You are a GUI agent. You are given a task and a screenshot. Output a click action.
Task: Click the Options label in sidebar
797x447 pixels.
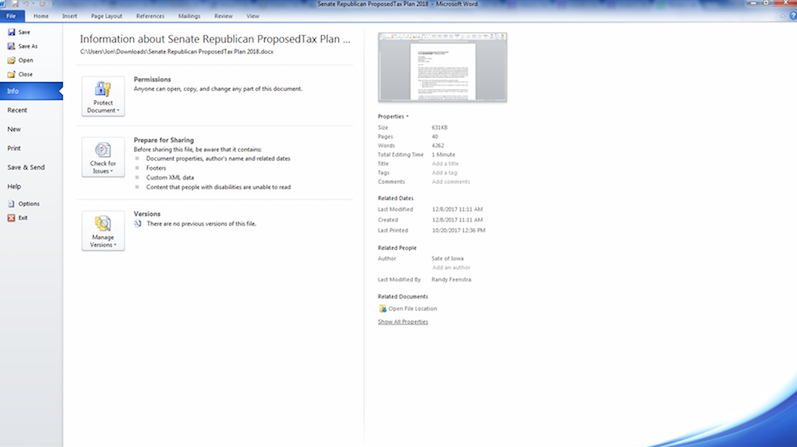(x=29, y=203)
